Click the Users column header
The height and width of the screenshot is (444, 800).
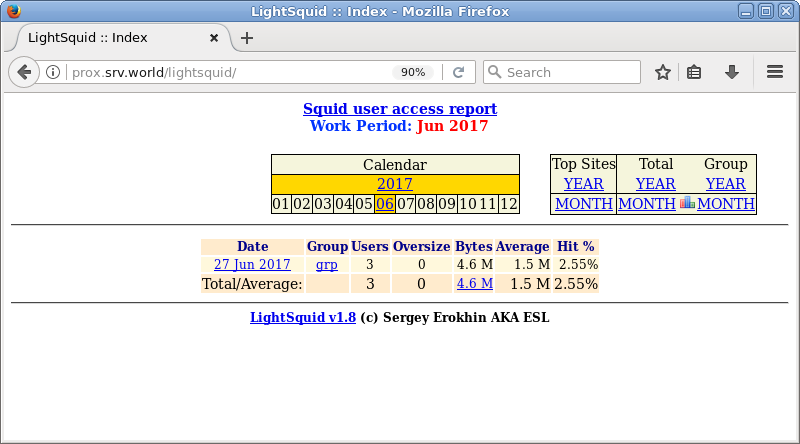click(370, 246)
